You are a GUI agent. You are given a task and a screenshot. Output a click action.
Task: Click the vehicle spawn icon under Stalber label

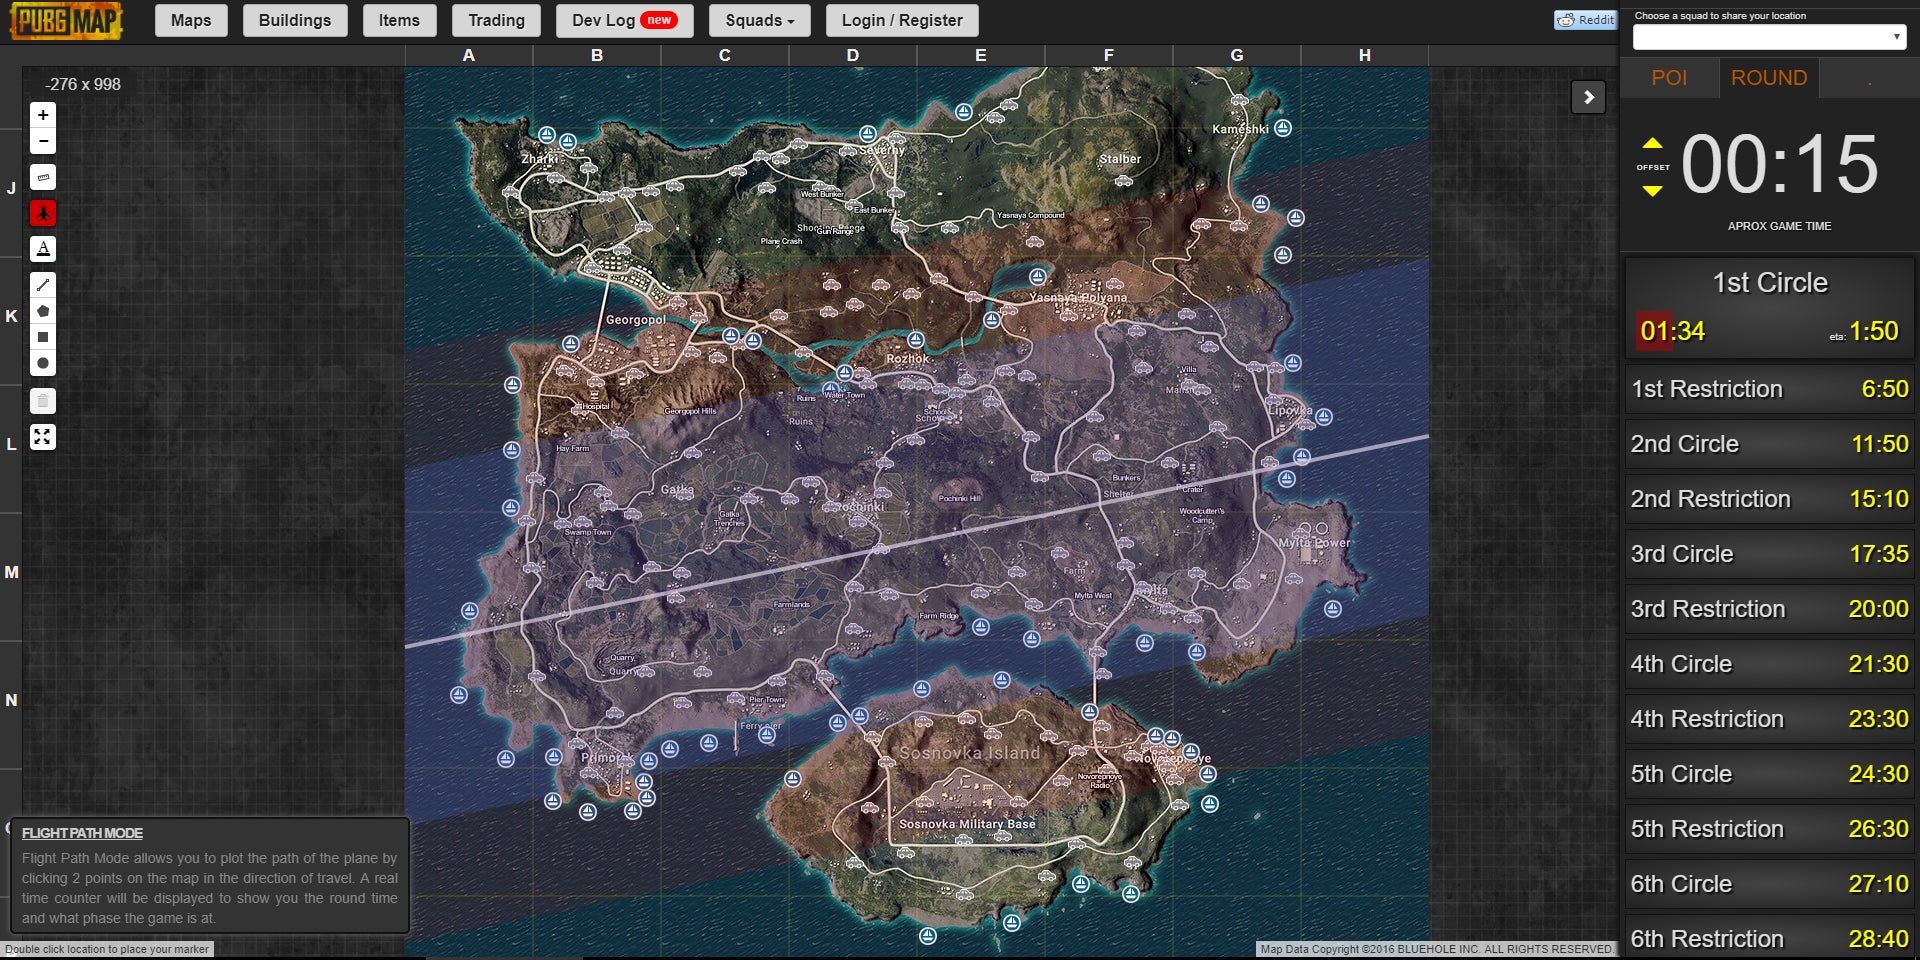(x=1124, y=181)
